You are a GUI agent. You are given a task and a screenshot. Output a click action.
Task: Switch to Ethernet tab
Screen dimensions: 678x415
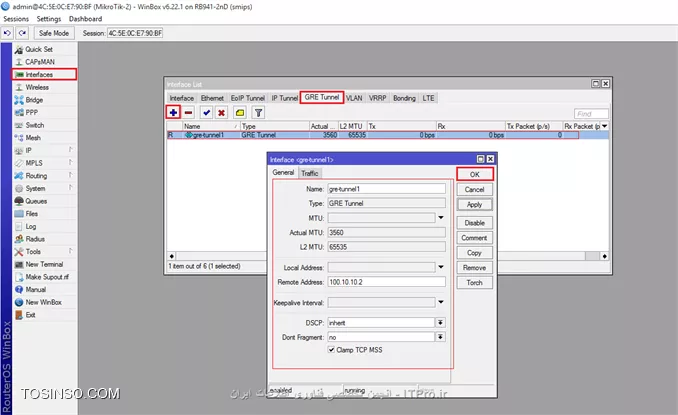pos(212,98)
